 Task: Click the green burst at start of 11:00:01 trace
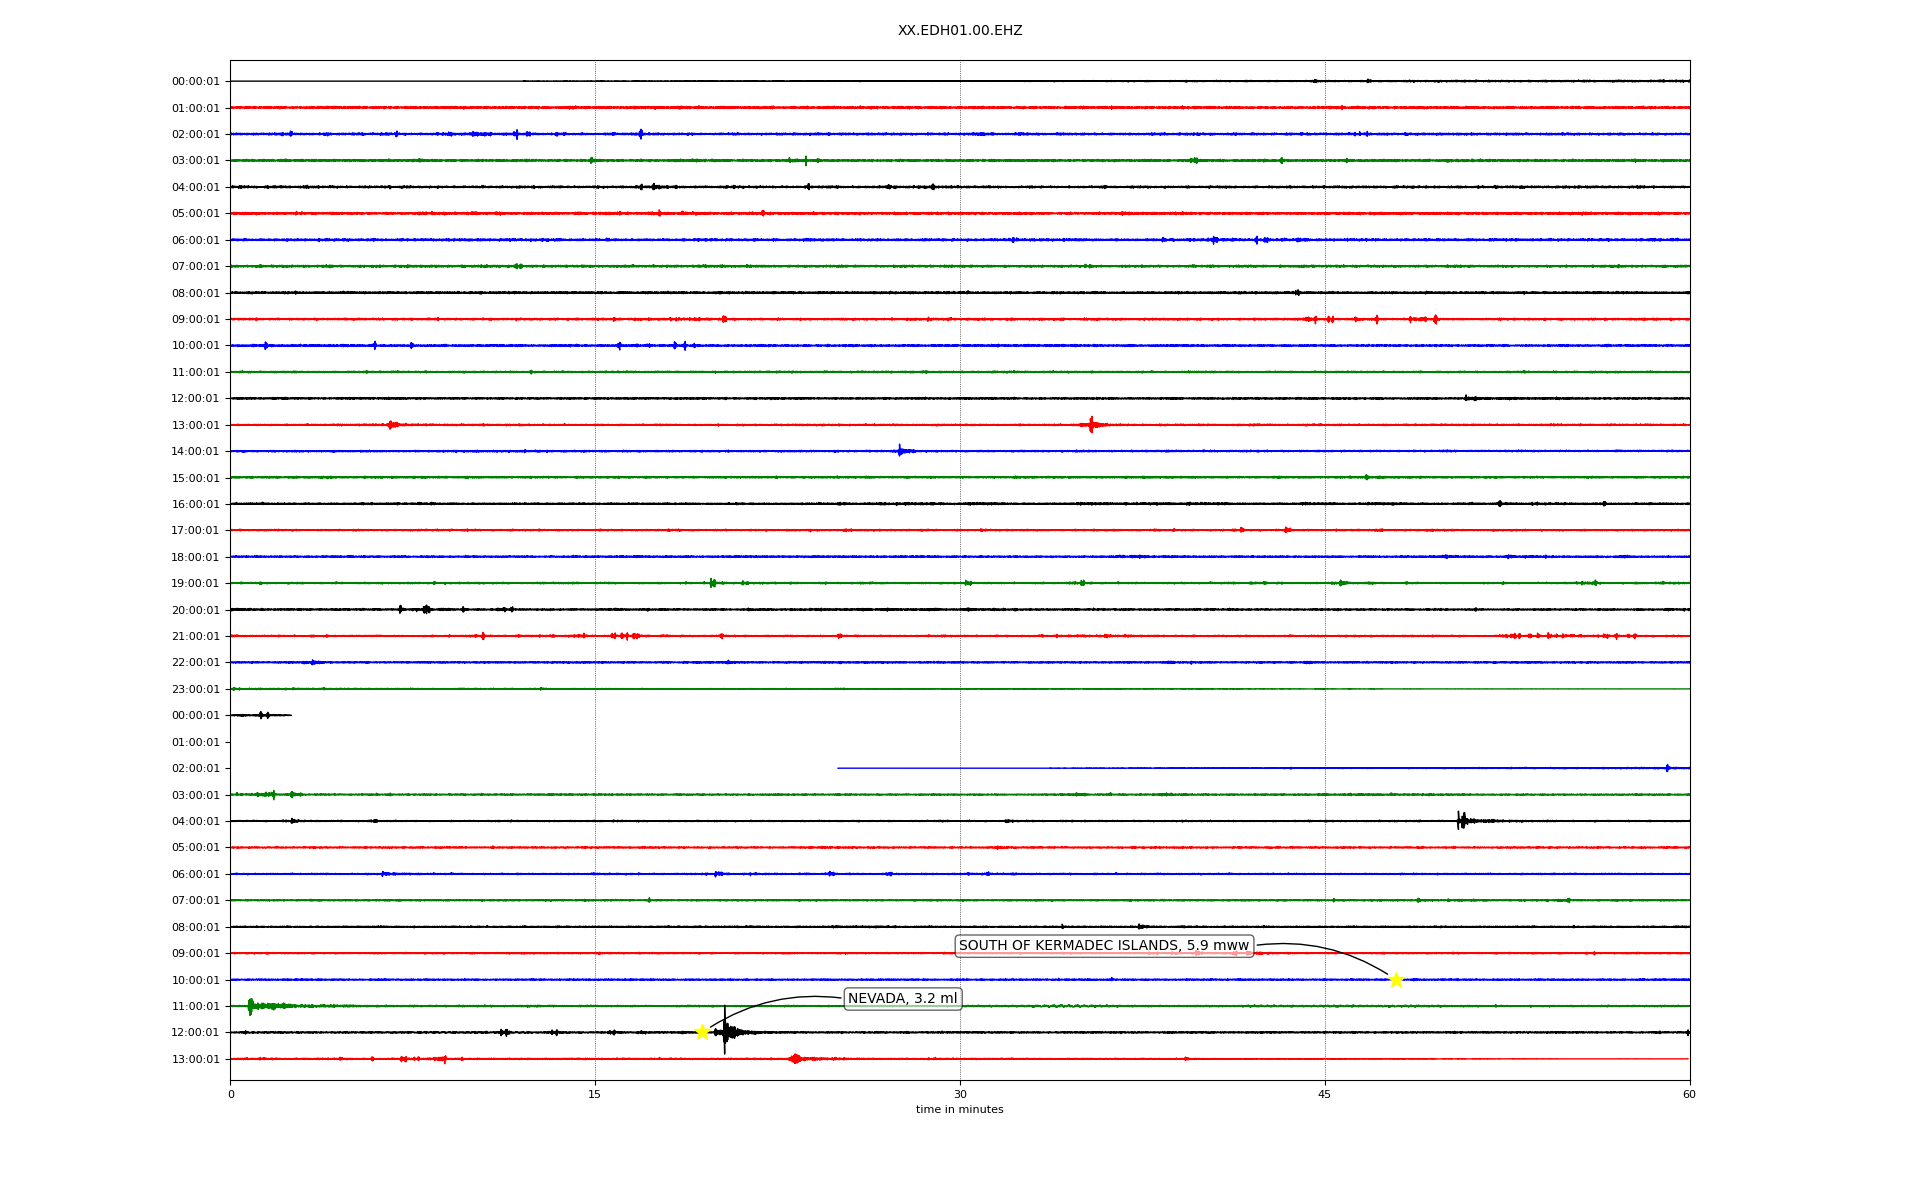point(250,1006)
